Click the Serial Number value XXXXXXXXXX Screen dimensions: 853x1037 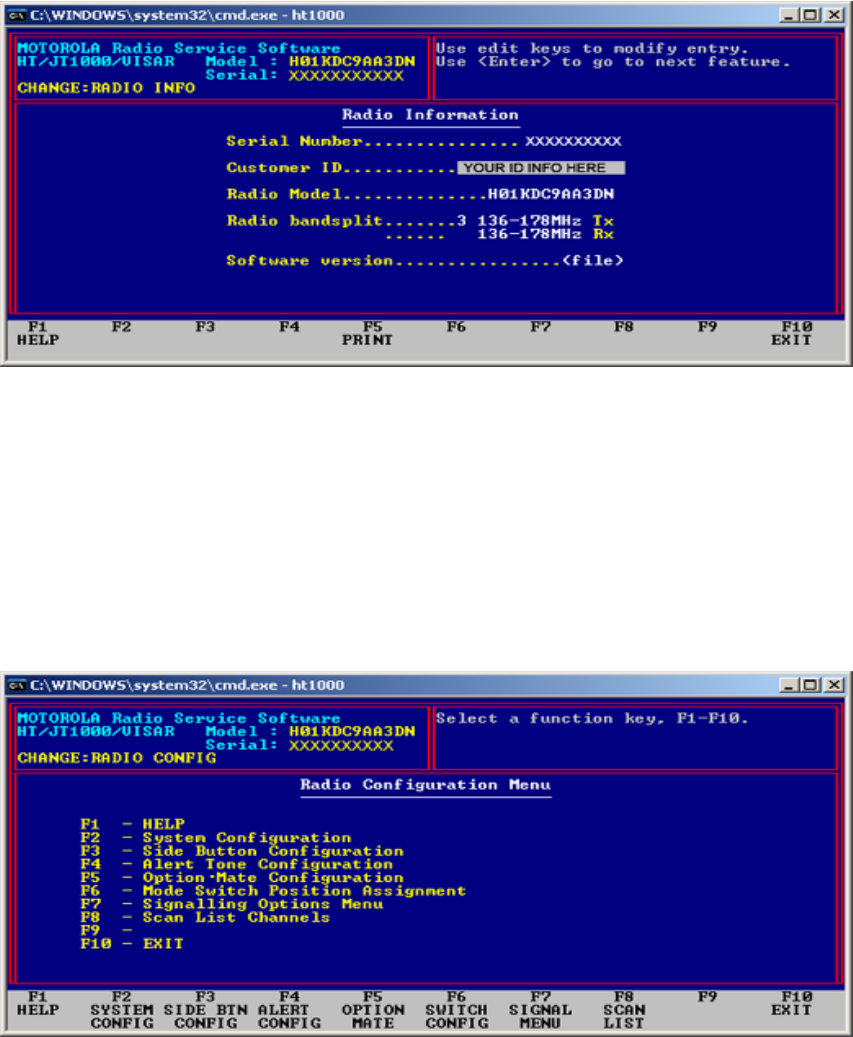573,141
